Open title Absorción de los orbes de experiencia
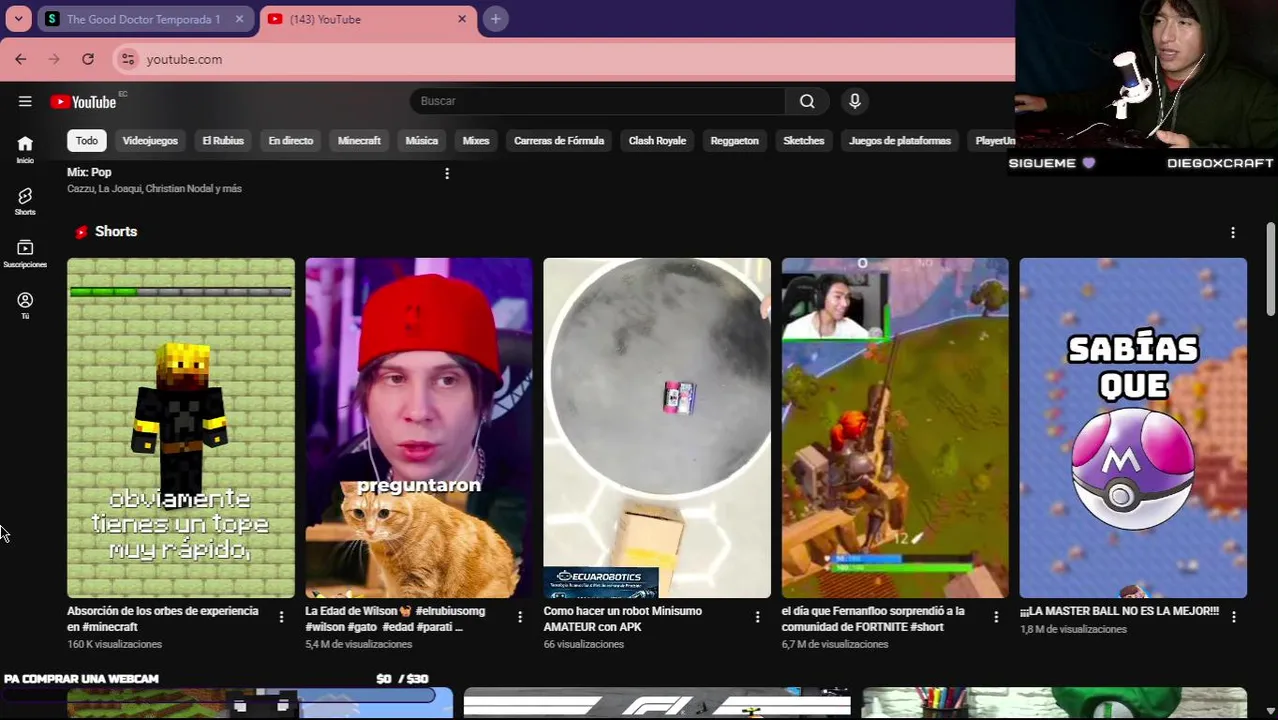 tap(163, 619)
